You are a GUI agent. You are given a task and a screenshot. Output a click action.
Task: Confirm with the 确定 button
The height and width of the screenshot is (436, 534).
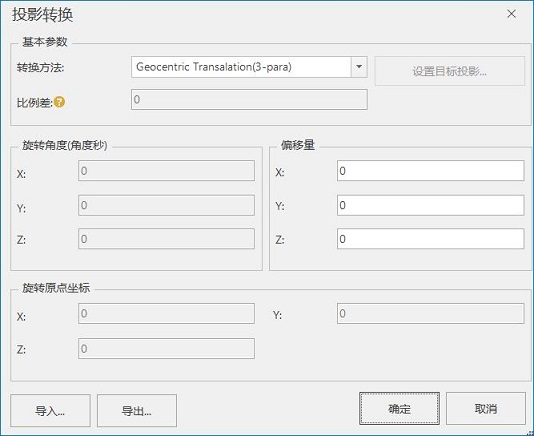click(399, 408)
